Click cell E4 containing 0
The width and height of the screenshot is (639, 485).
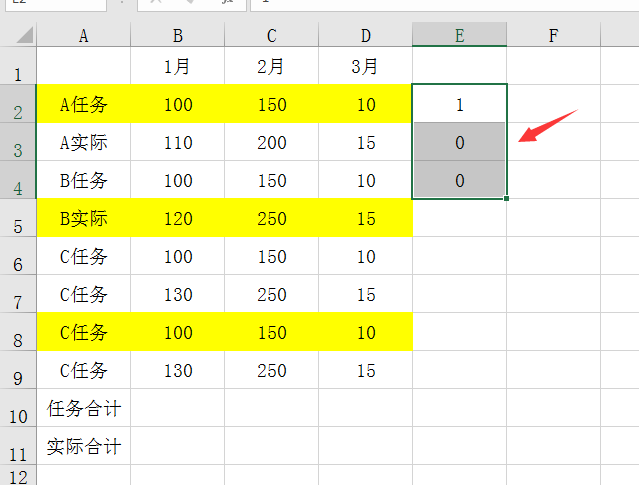point(459,180)
